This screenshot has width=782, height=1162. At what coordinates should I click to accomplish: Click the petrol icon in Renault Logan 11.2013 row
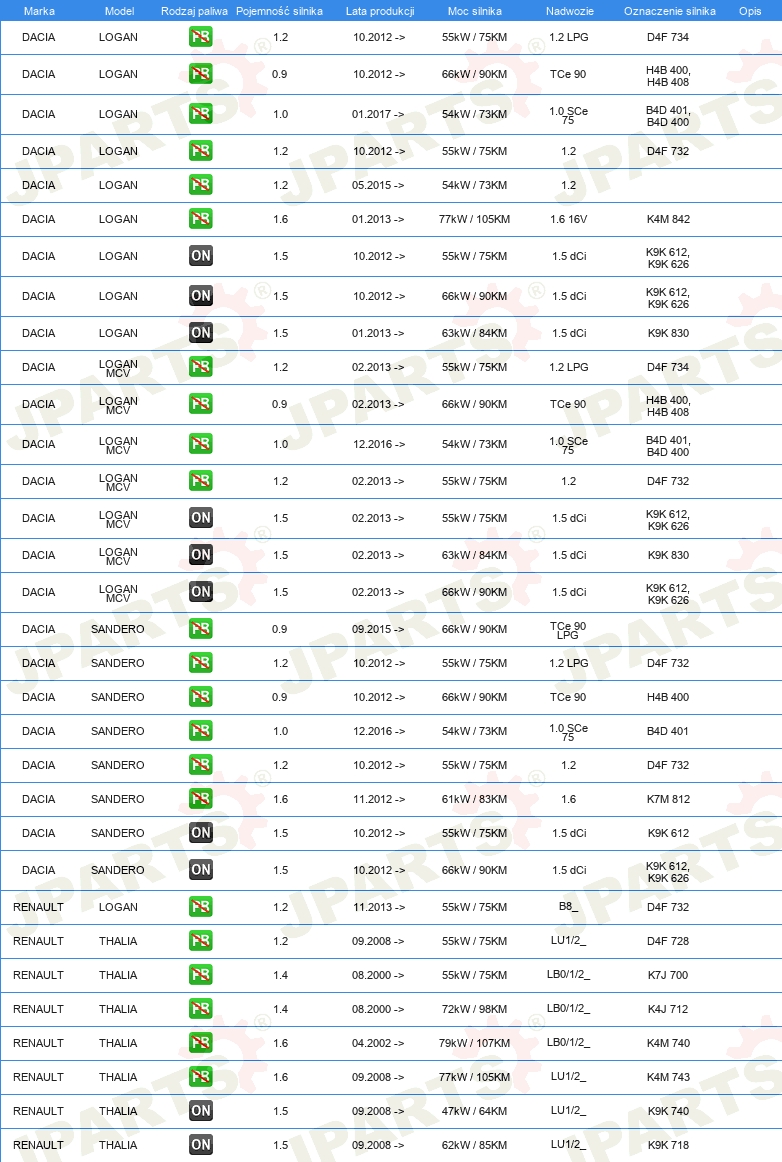pos(200,908)
